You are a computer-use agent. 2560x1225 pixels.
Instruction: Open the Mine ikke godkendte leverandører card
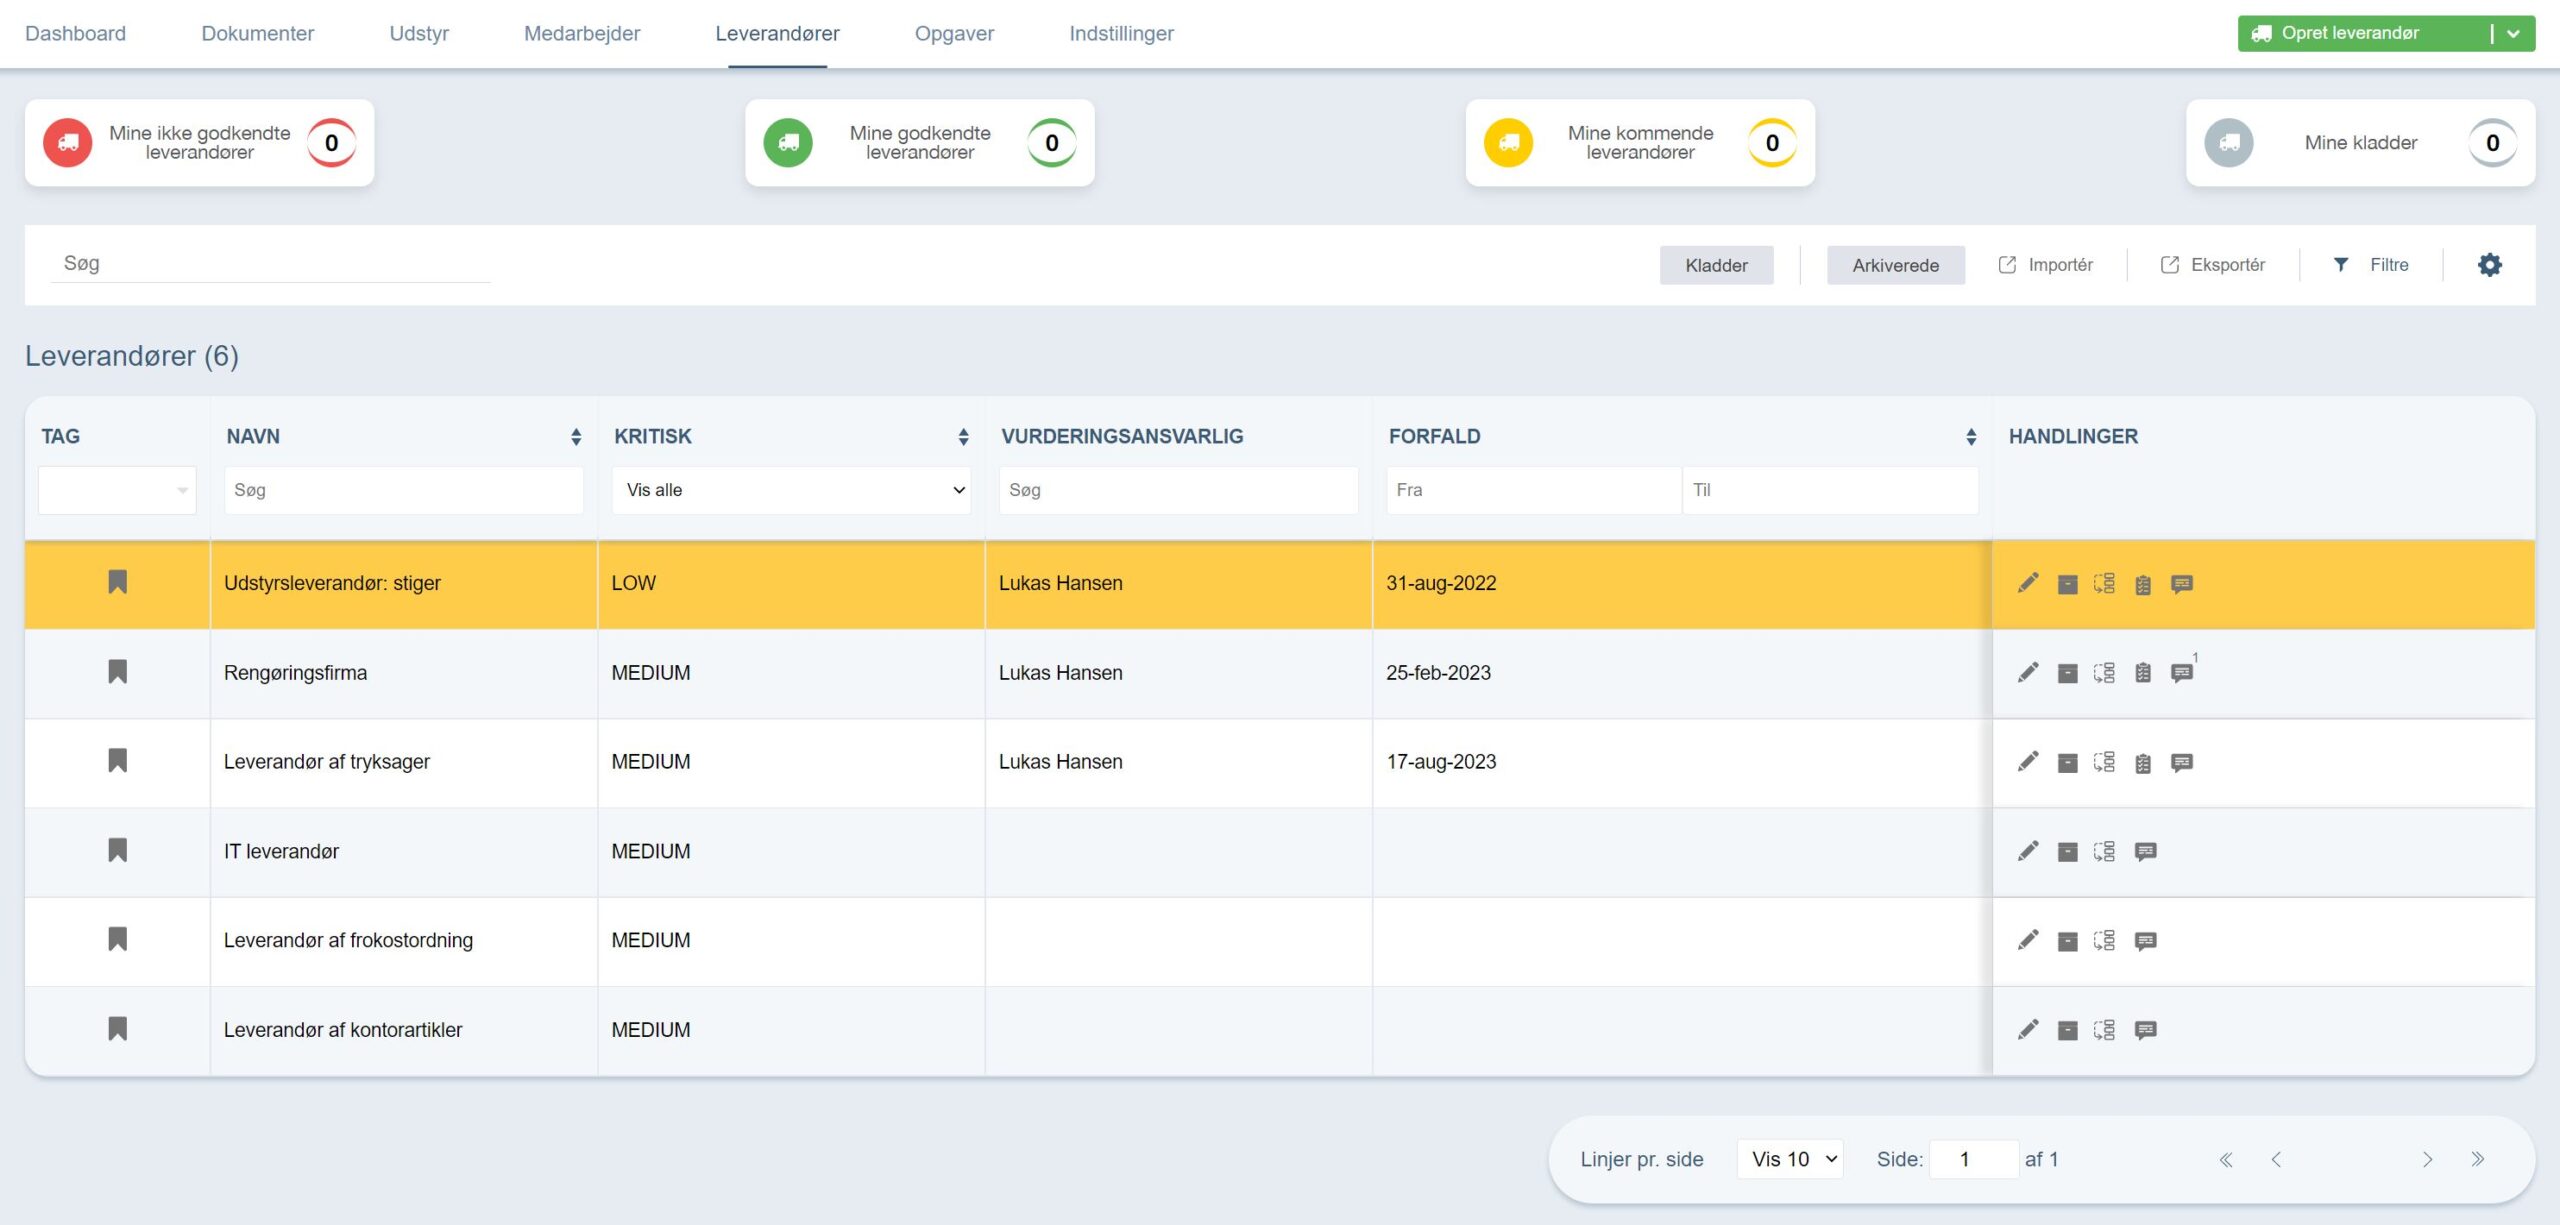(x=199, y=143)
